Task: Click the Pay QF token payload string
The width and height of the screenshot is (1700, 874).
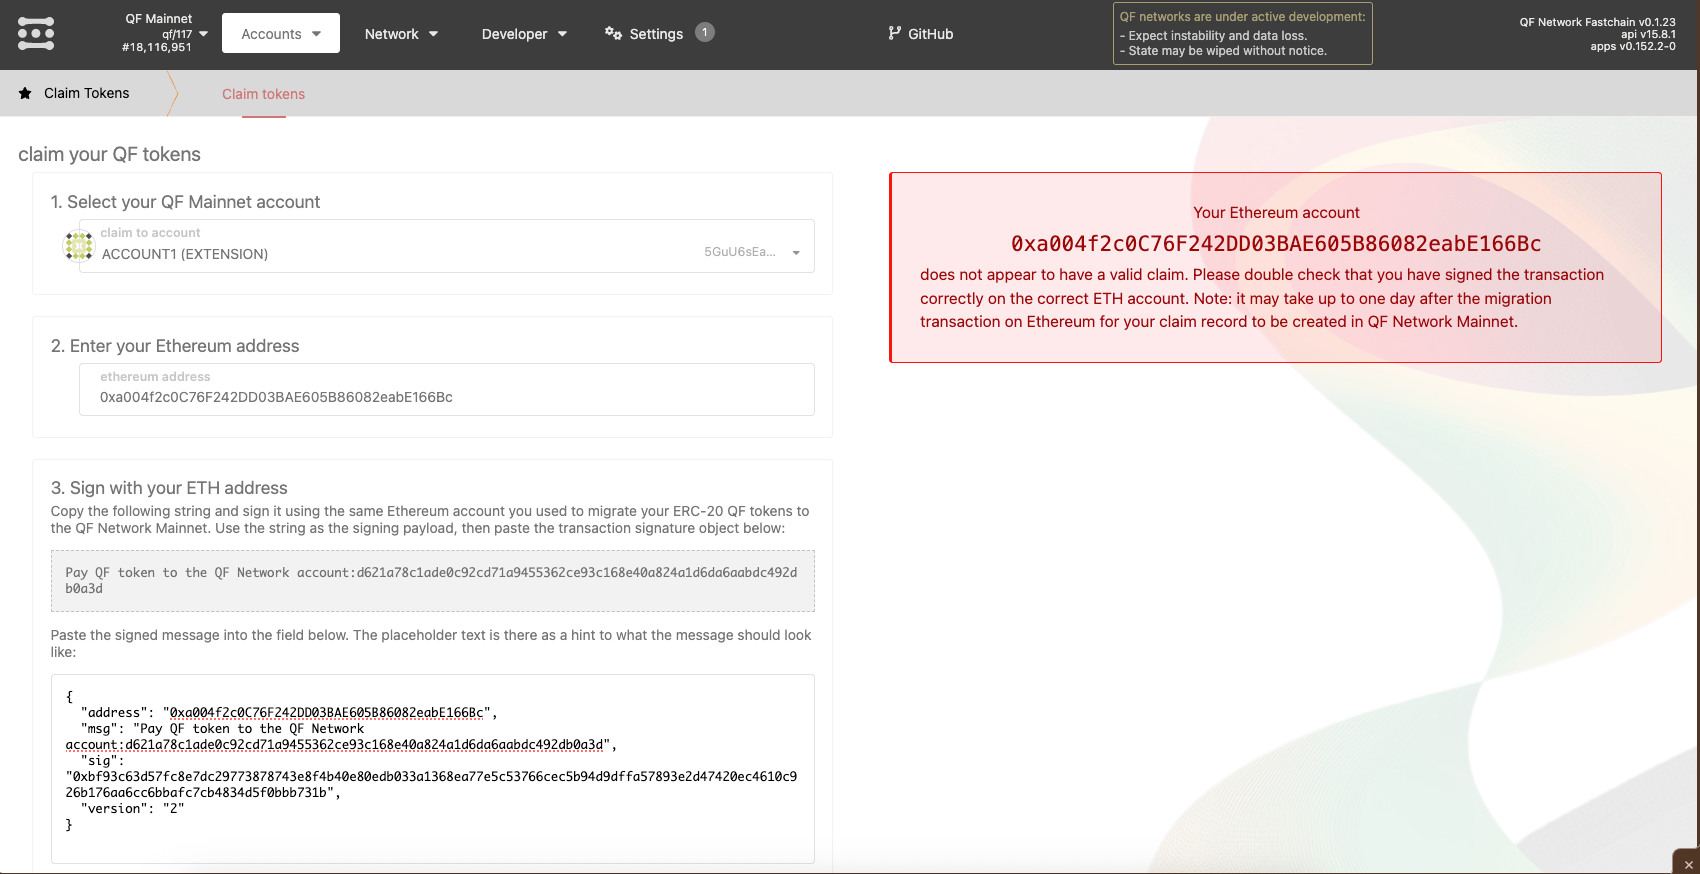Action: 432,581
